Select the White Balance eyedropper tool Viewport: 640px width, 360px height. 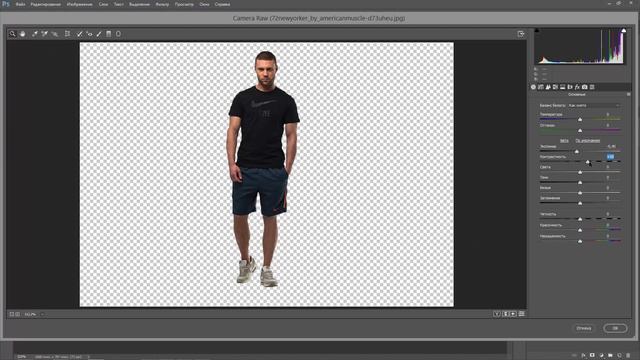click(35, 34)
